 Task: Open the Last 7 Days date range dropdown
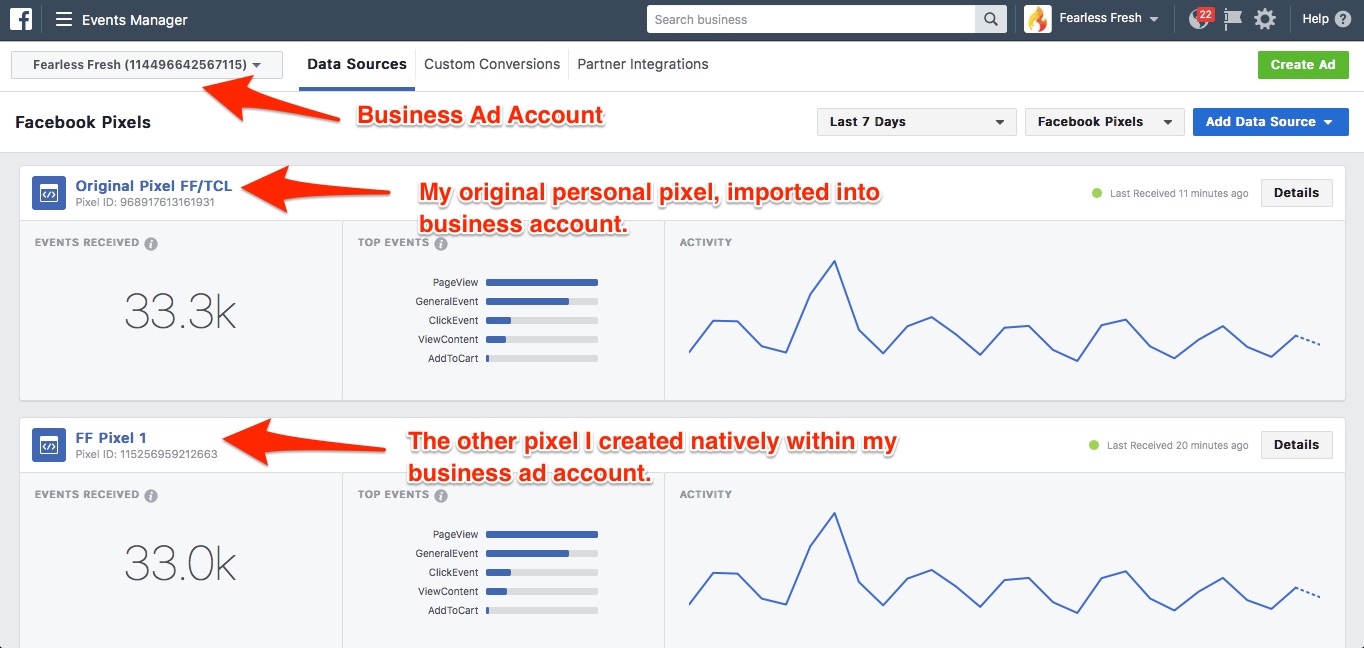coord(917,122)
